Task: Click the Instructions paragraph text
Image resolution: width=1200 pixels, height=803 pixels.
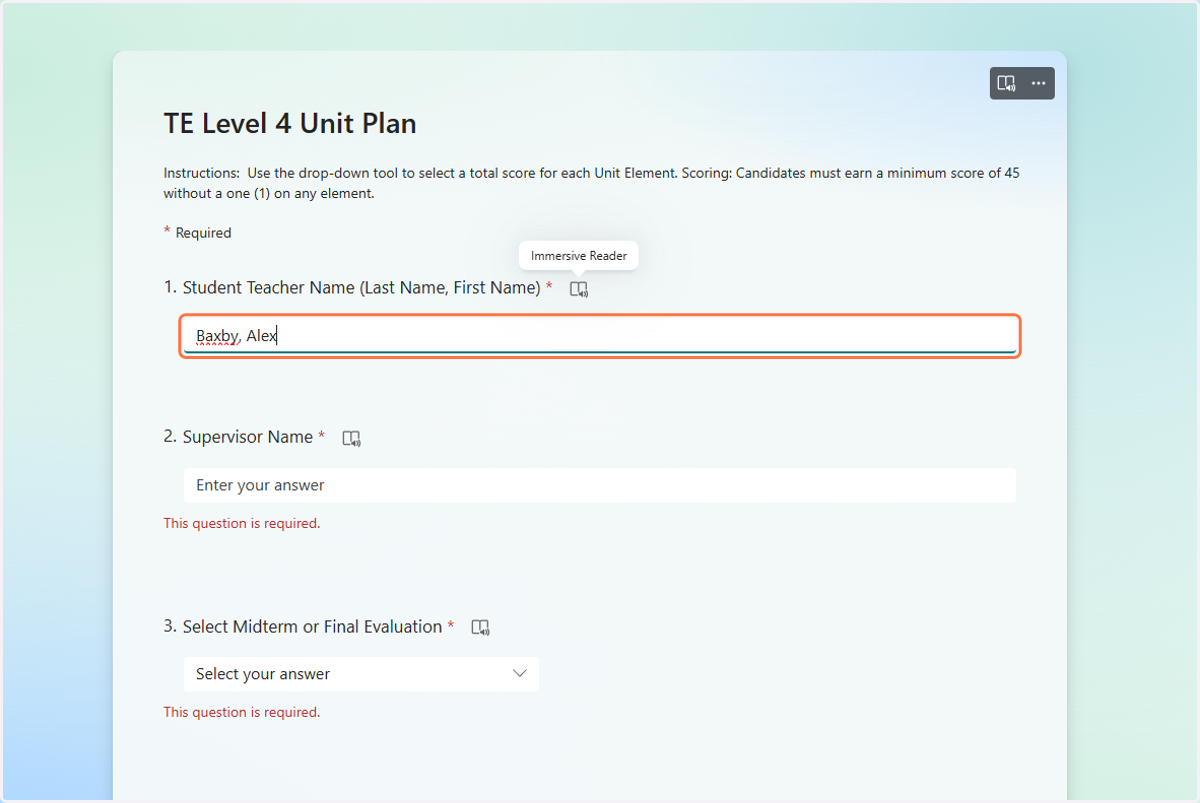Action: (592, 183)
